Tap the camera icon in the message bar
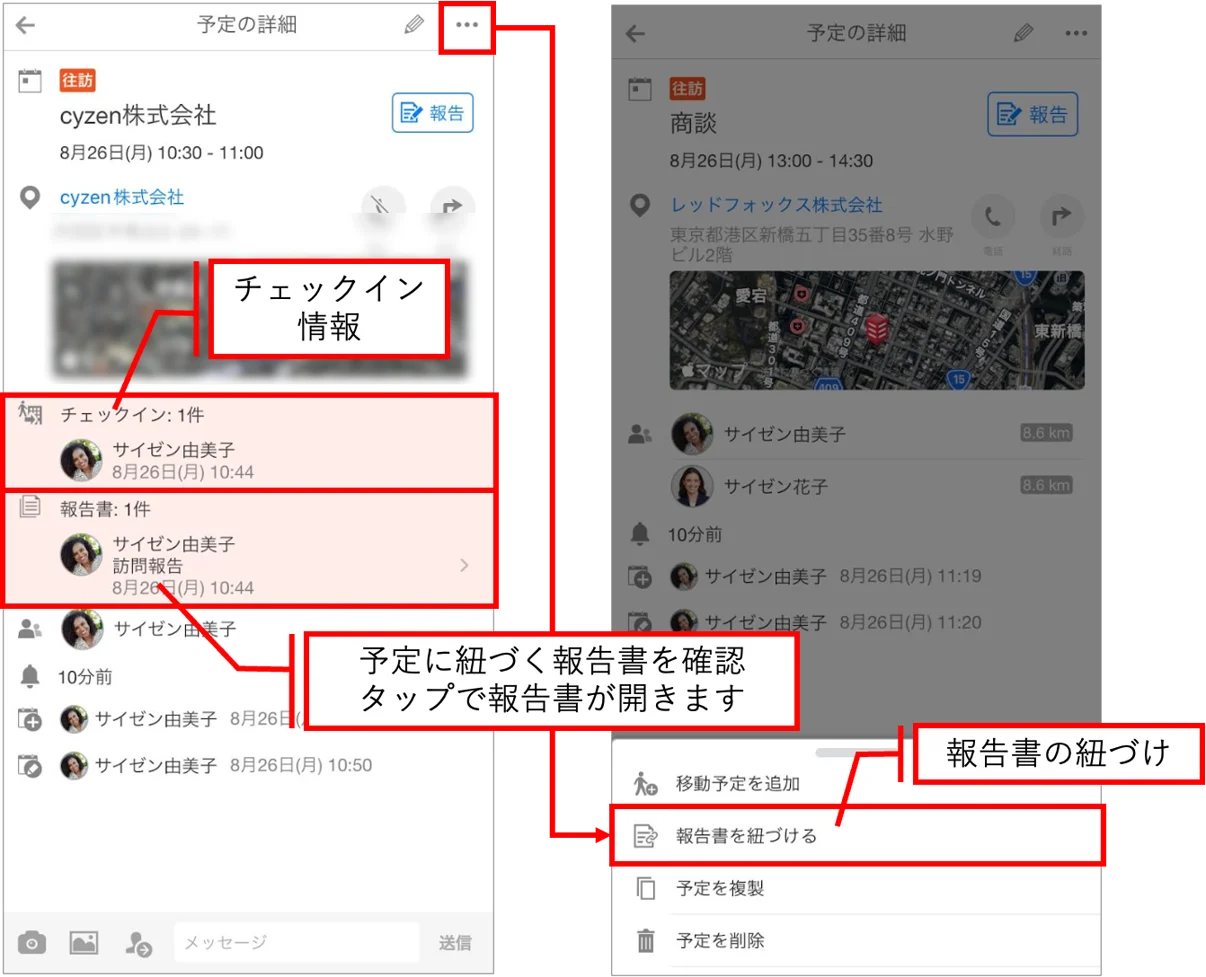This screenshot has height=977, width=1206. [32, 942]
